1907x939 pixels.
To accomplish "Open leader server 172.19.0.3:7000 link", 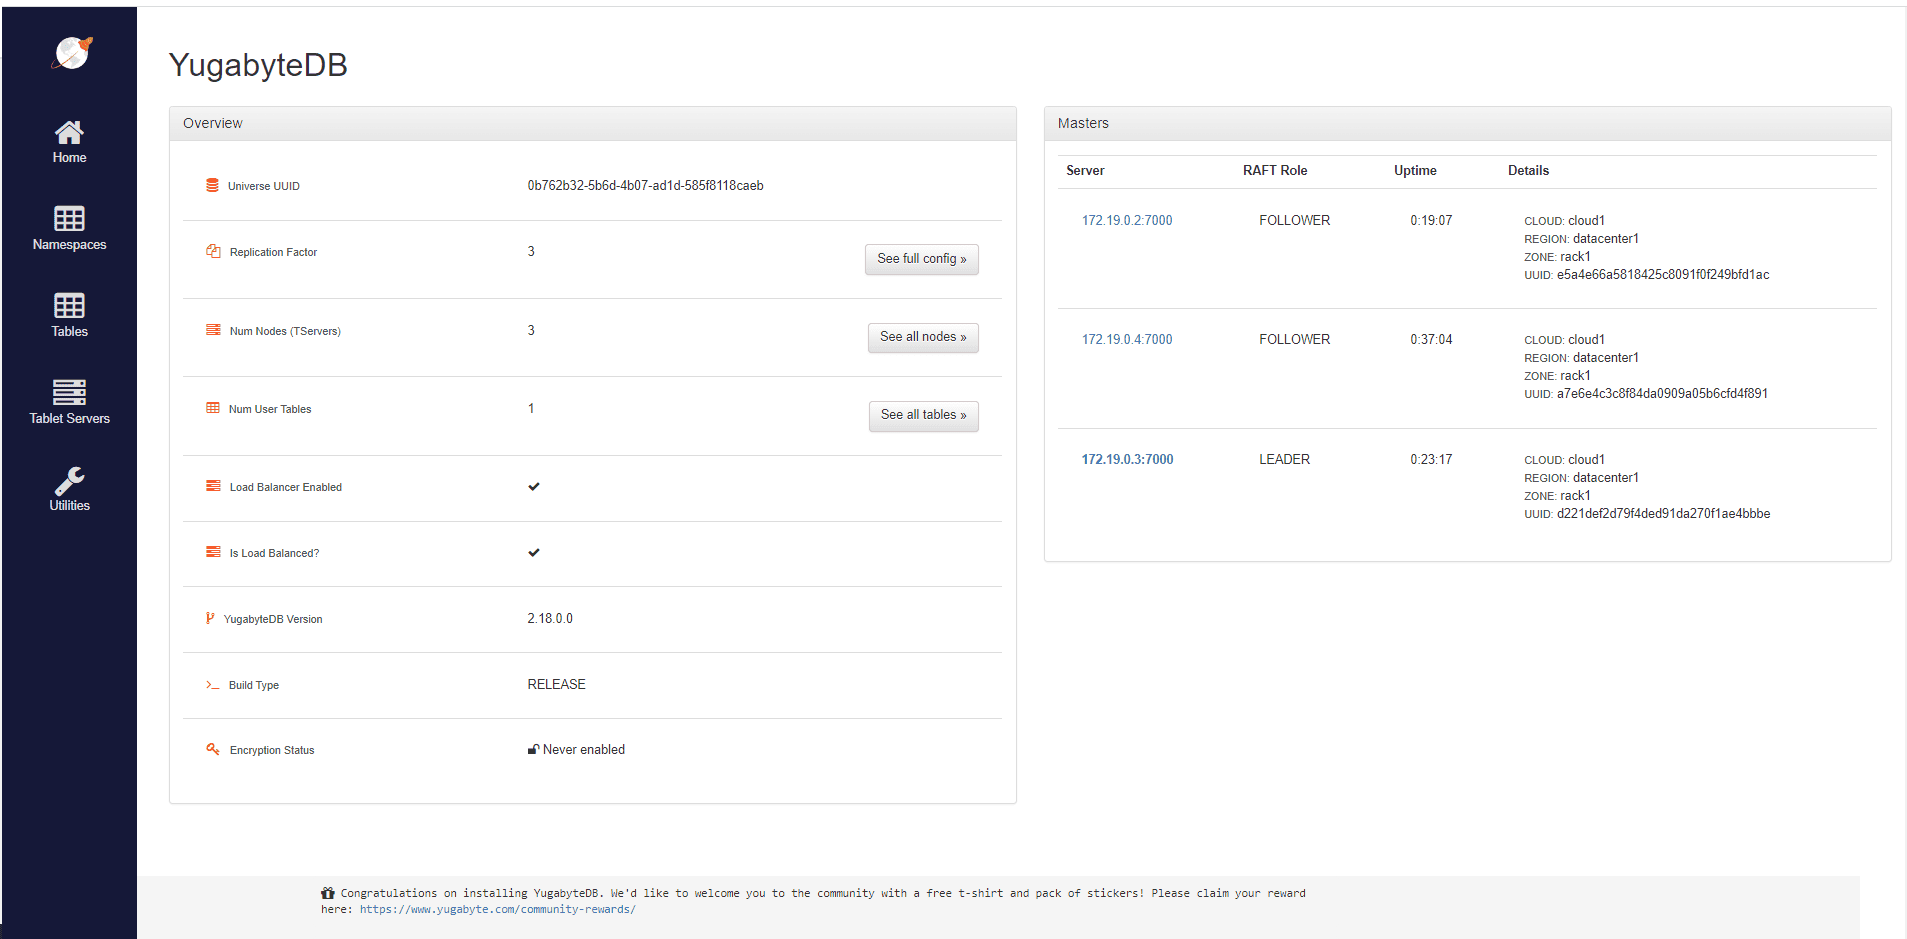I will [x=1127, y=459].
